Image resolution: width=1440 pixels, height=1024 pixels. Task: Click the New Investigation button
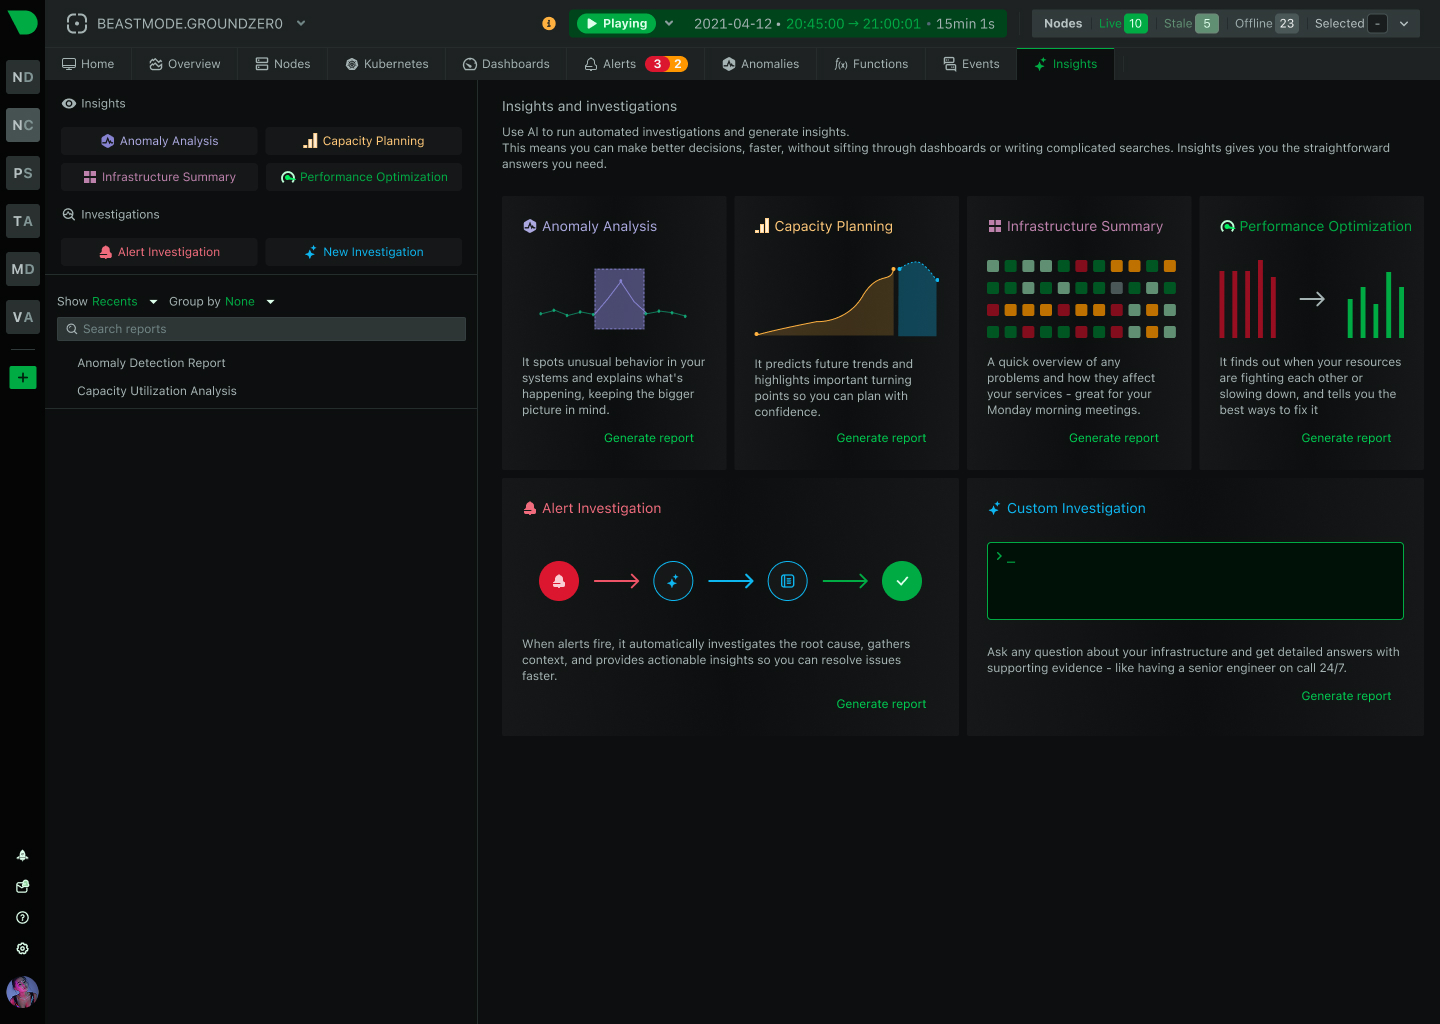[364, 252]
